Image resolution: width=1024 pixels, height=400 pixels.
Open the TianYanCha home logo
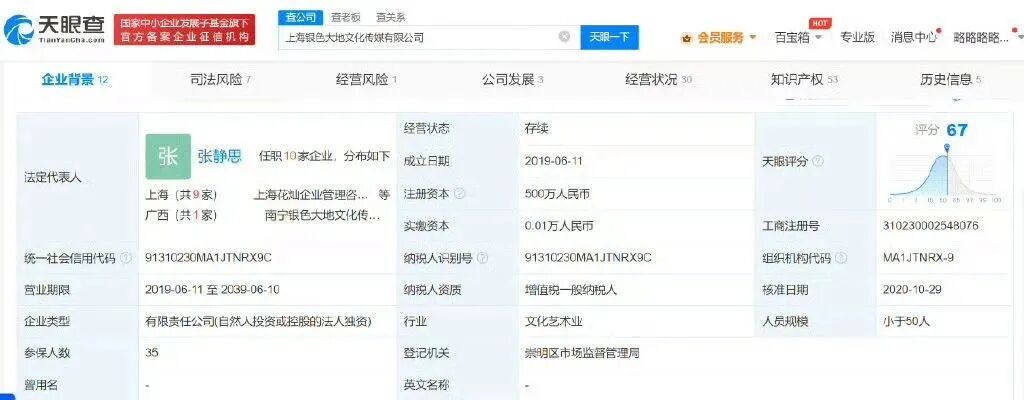(x=55, y=30)
